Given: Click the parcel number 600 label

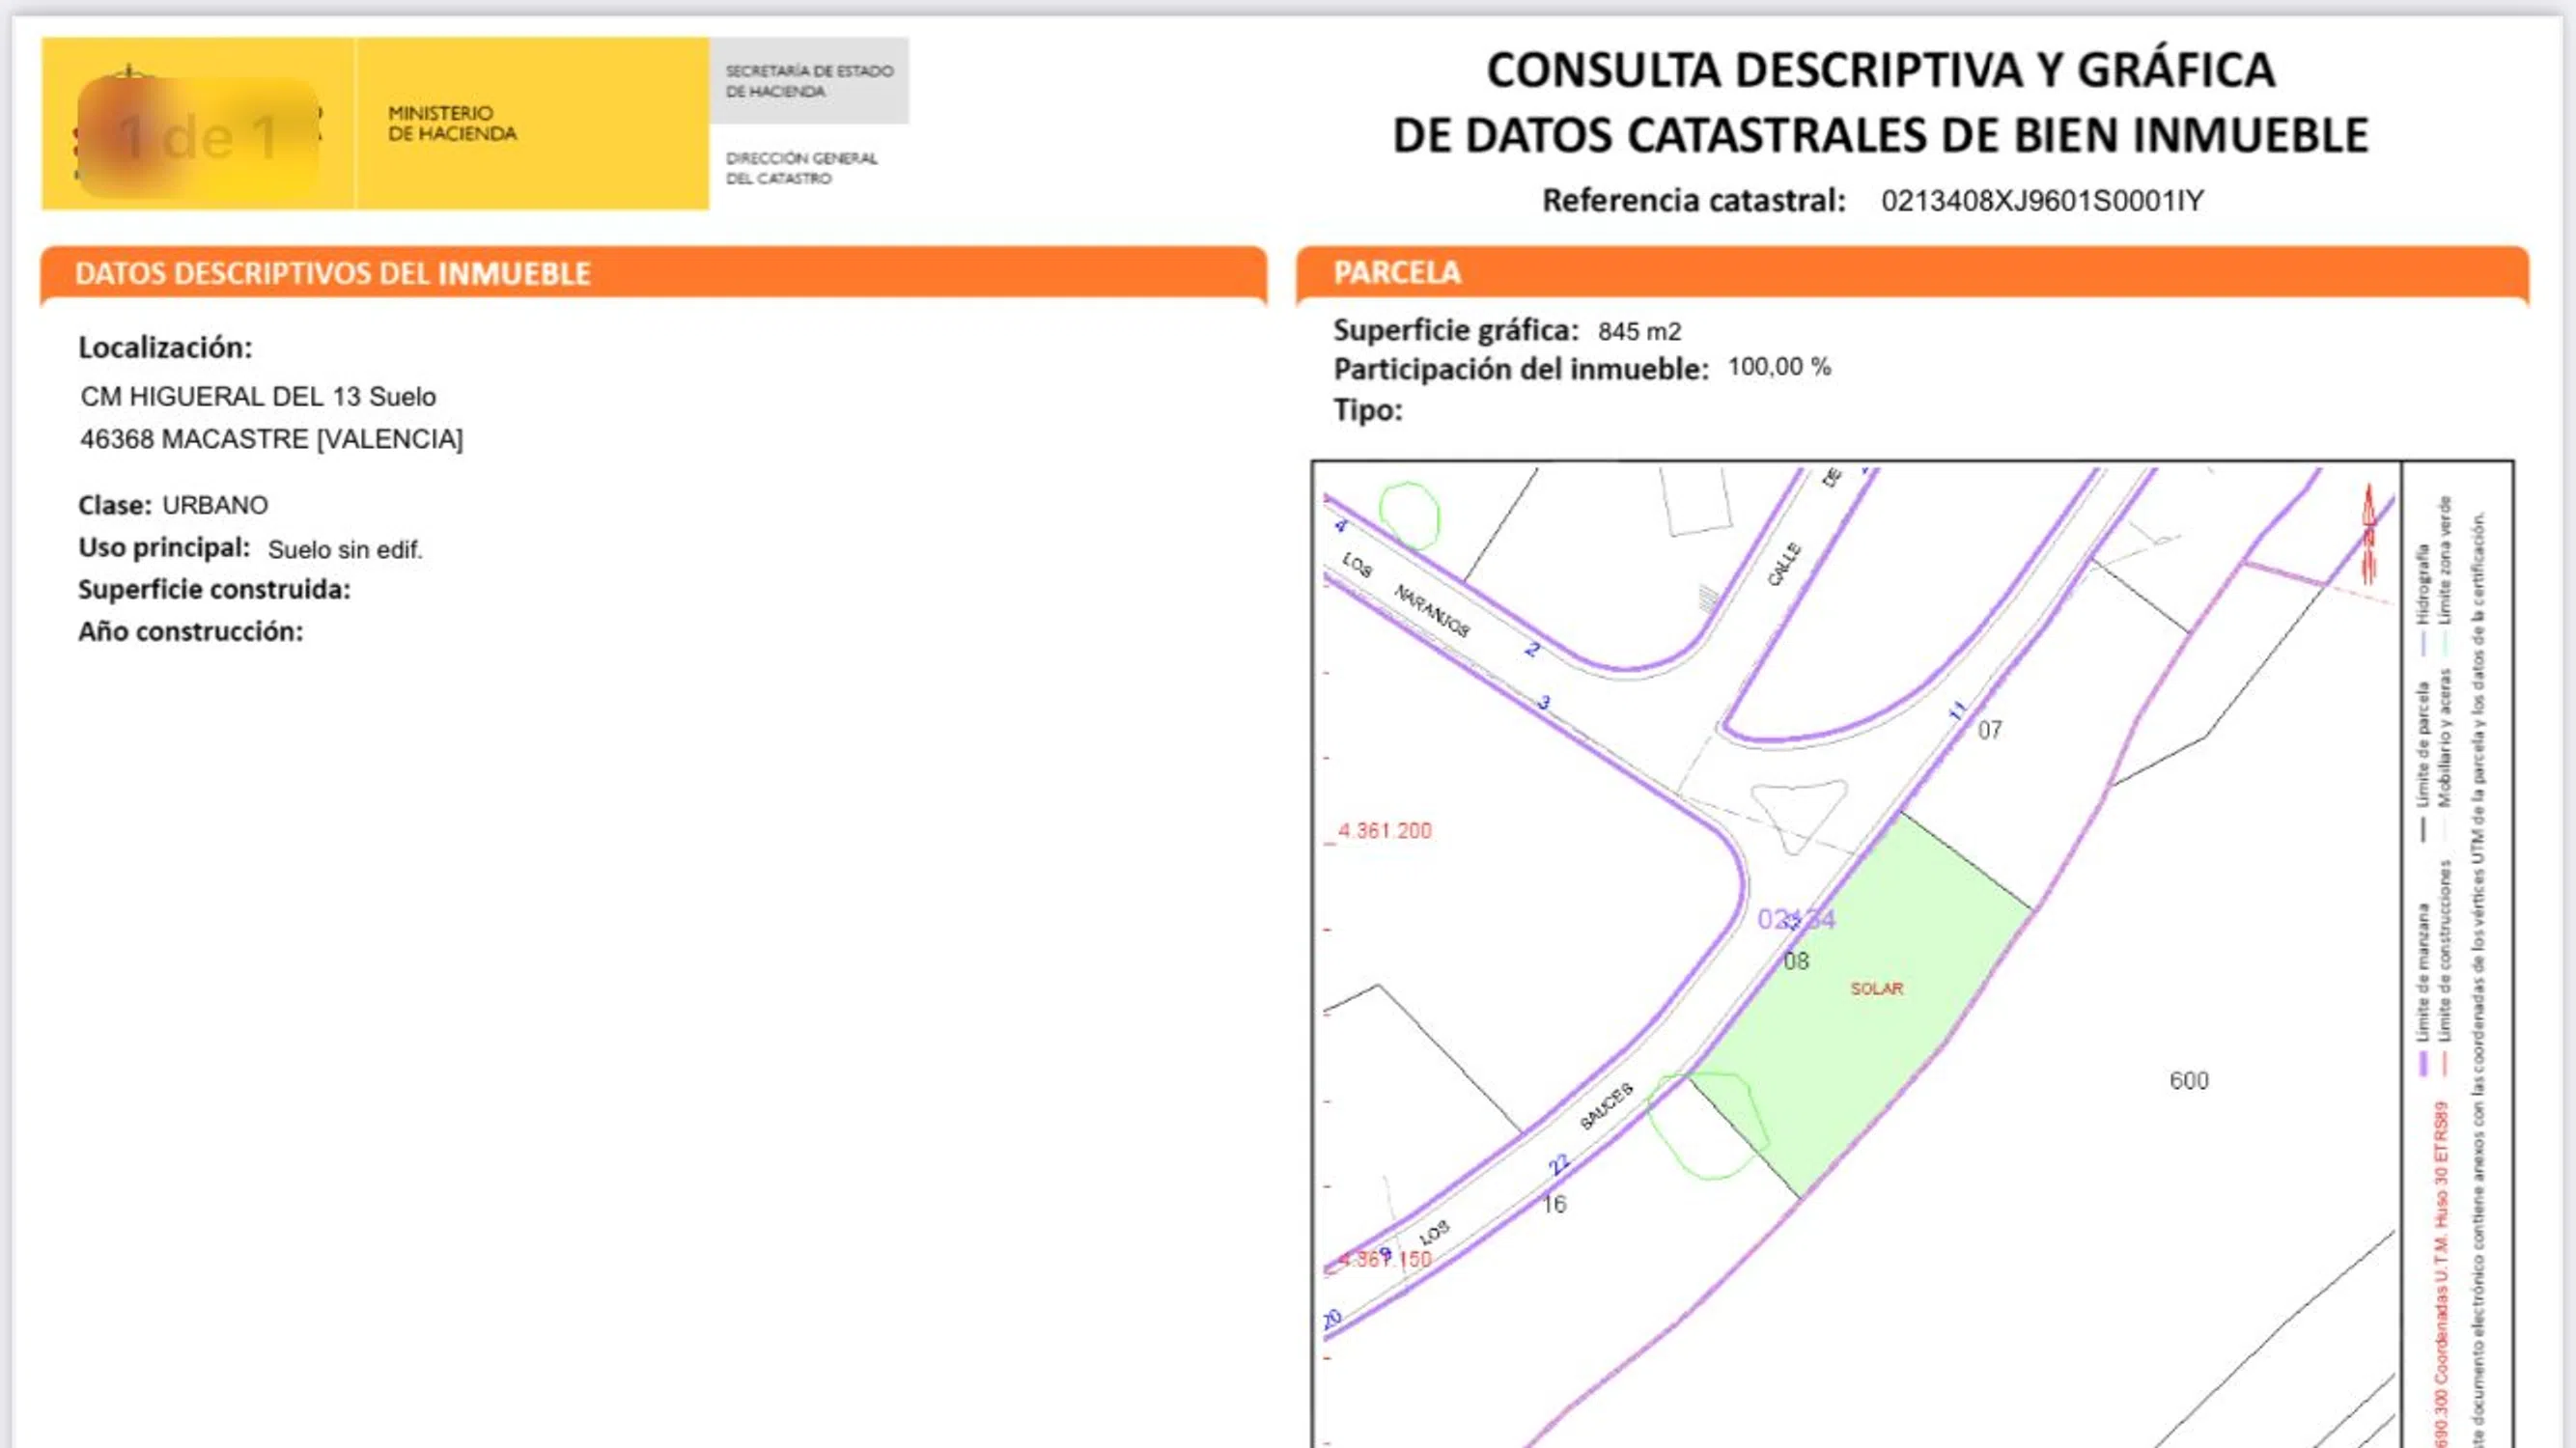Looking at the screenshot, I should click(2188, 1081).
